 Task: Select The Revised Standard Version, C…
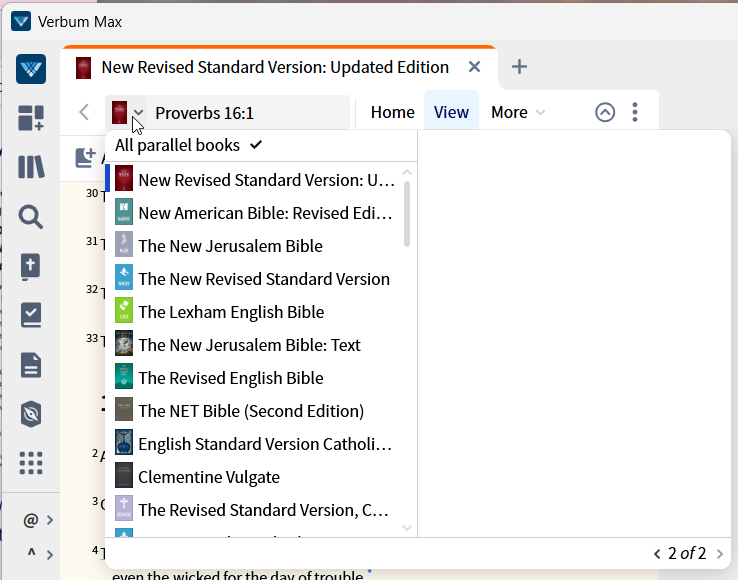coord(257,509)
